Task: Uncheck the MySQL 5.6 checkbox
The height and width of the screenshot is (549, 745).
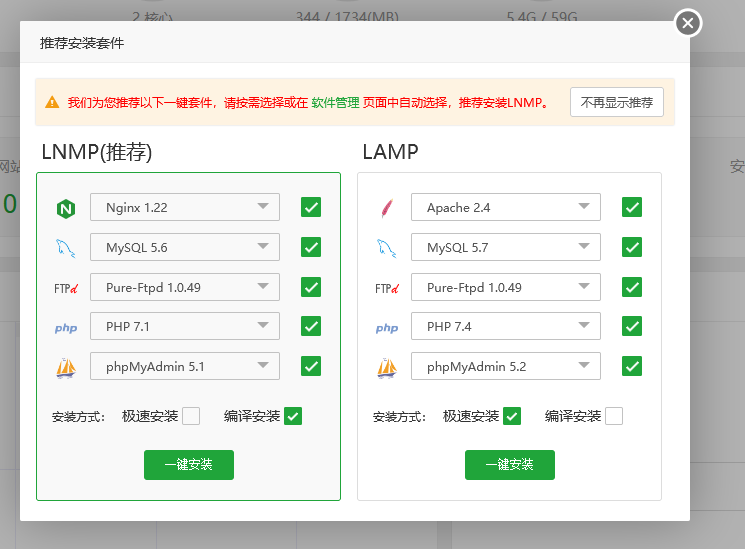Action: pos(311,247)
